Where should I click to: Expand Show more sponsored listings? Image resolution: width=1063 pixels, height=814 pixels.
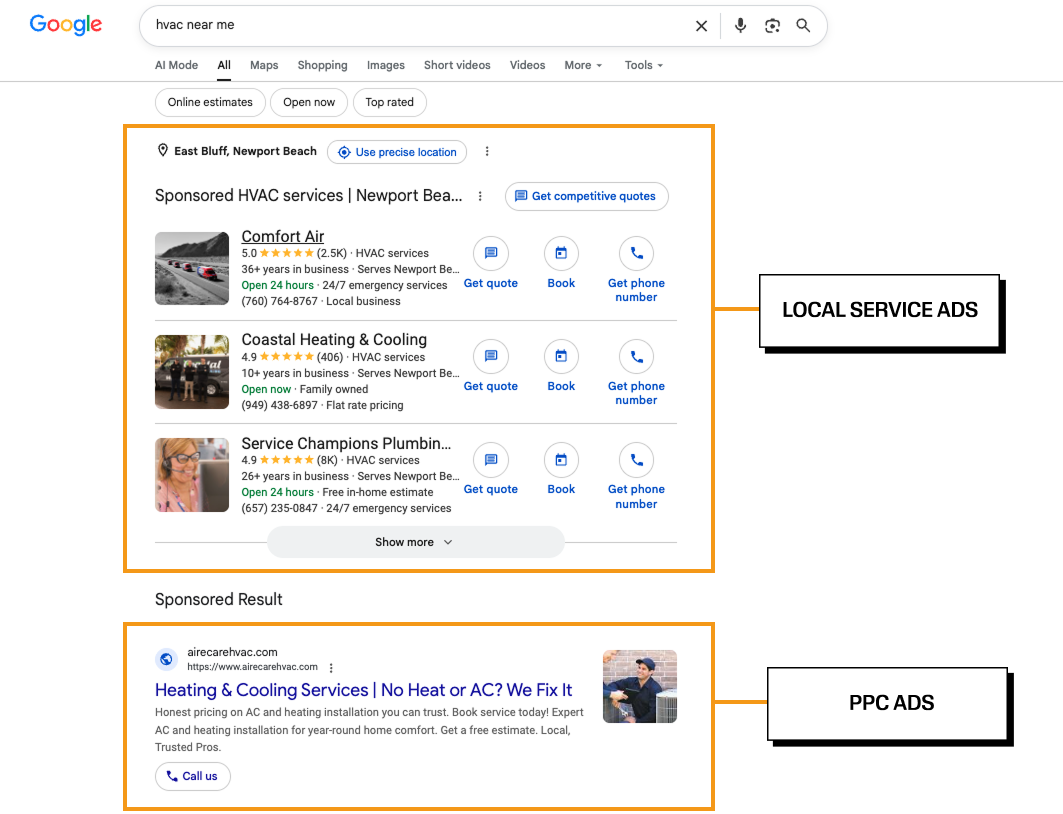pyautogui.click(x=416, y=542)
